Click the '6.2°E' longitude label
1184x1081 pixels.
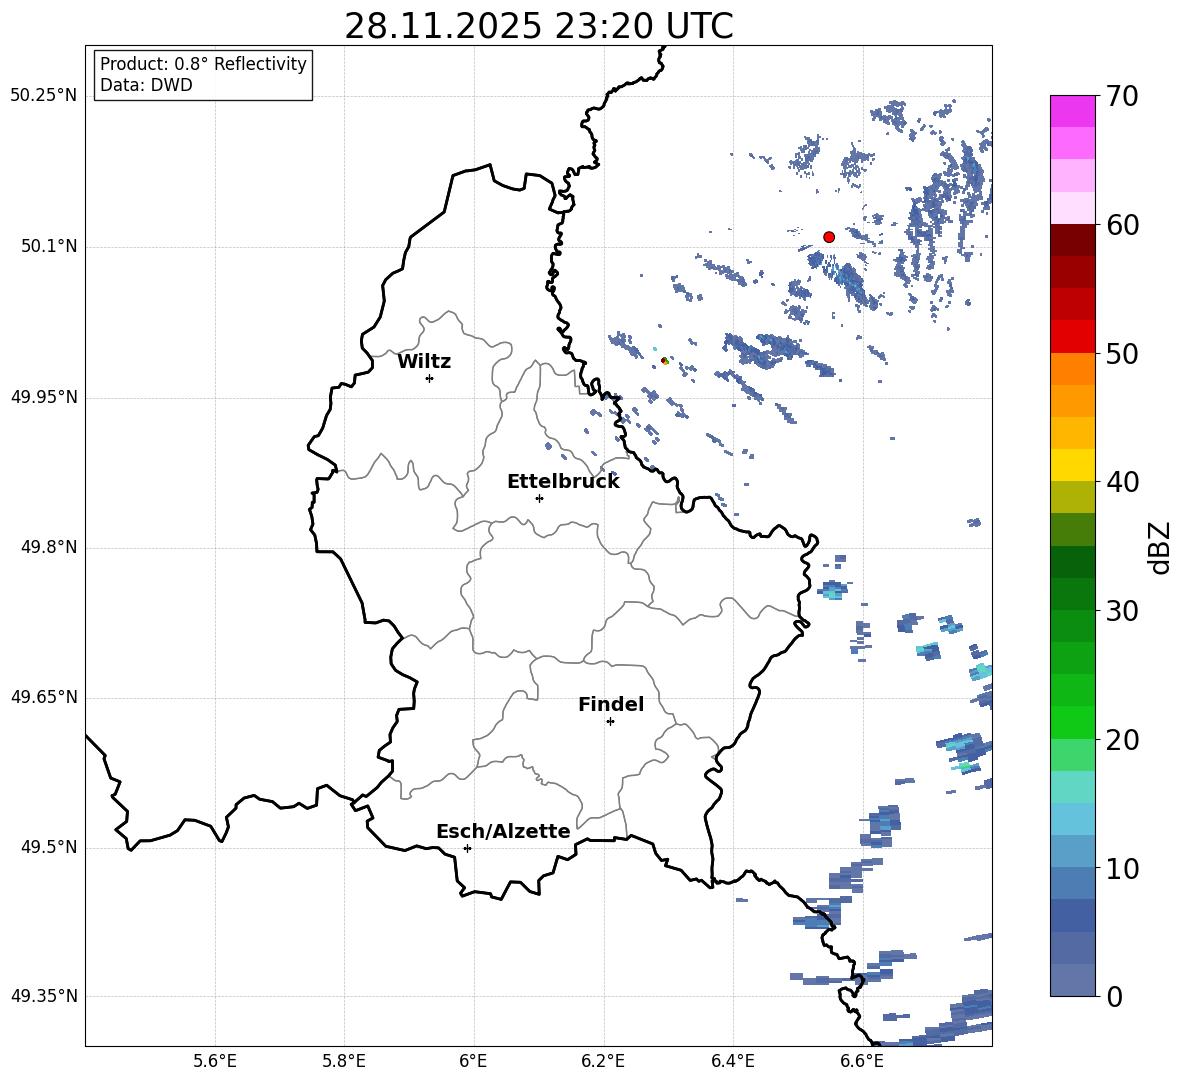pyautogui.click(x=603, y=1061)
